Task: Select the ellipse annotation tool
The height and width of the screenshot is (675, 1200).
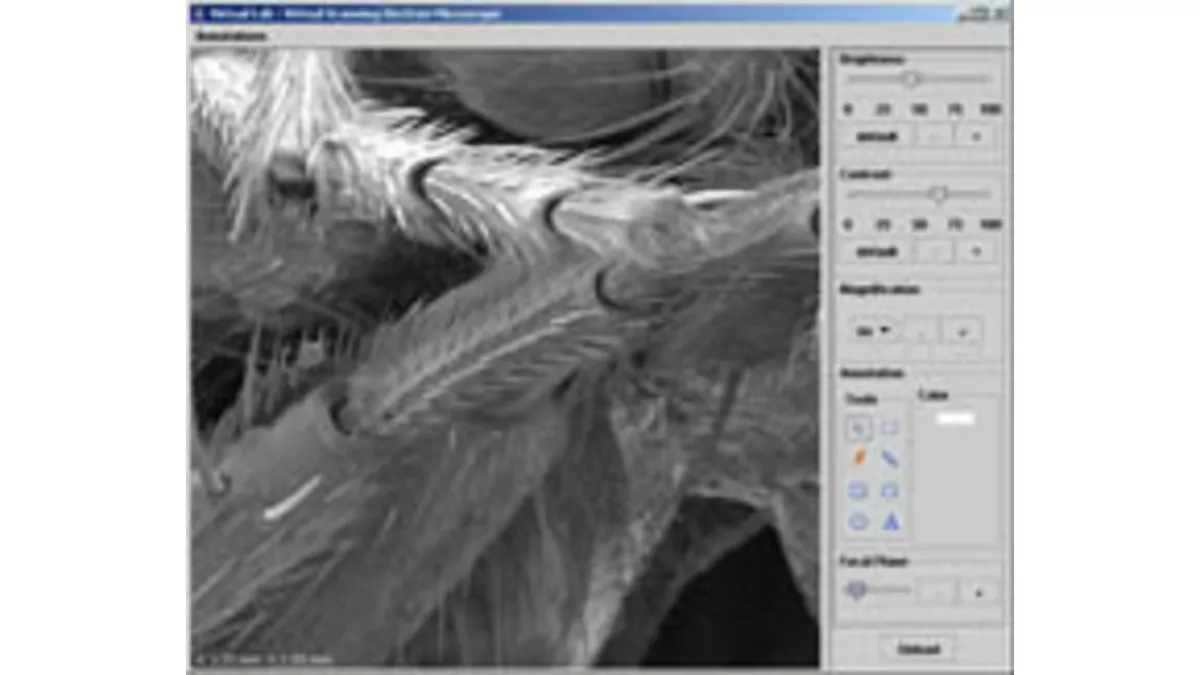Action: click(859, 521)
